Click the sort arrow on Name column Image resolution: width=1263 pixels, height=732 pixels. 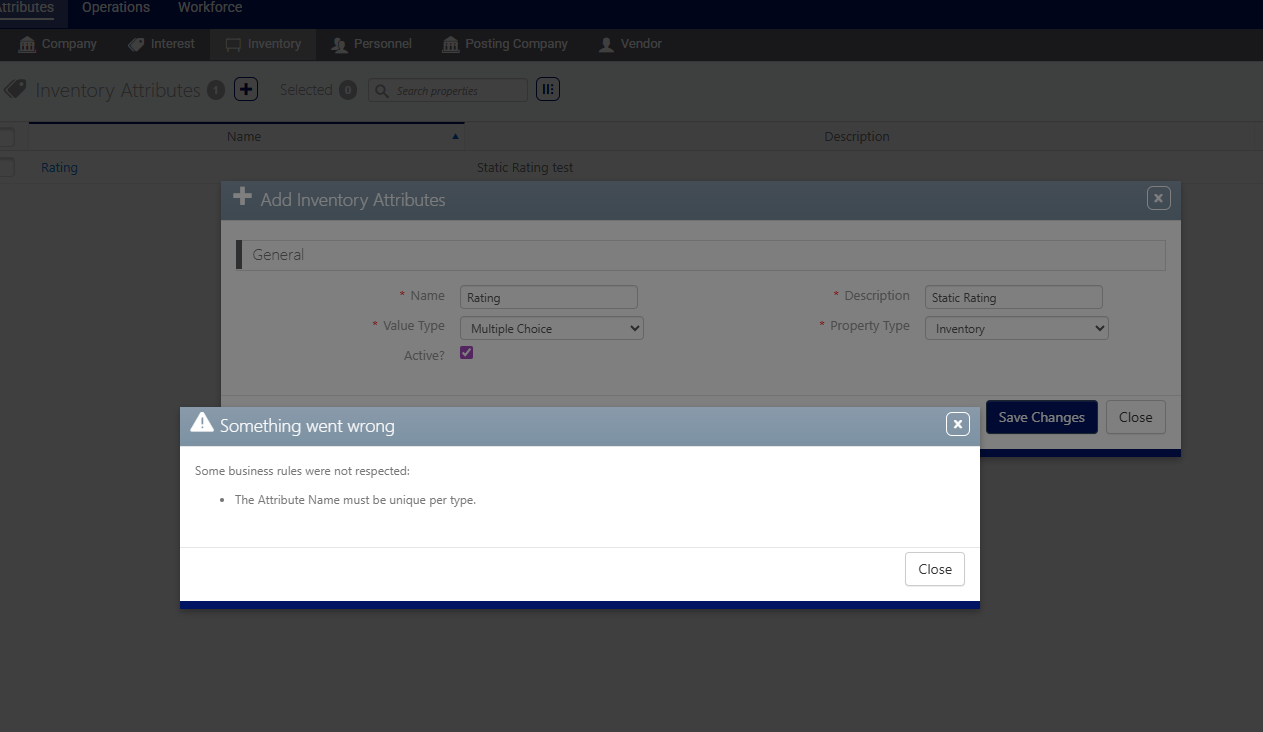[456, 136]
